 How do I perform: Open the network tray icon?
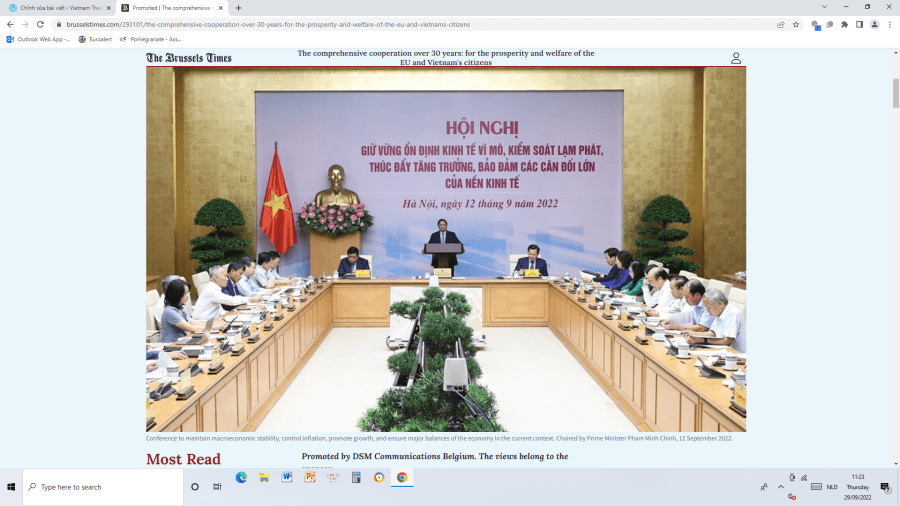804,477
